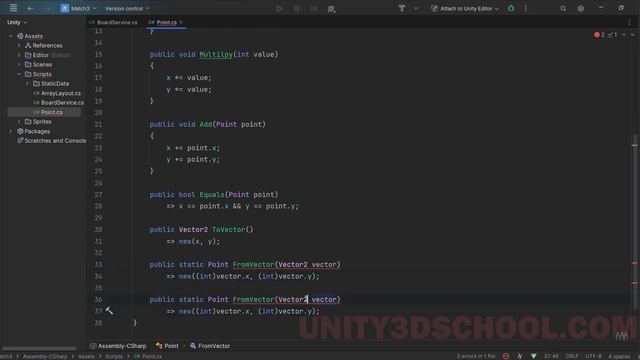
Task: Run the project with the green play icon
Action: (279, 8)
